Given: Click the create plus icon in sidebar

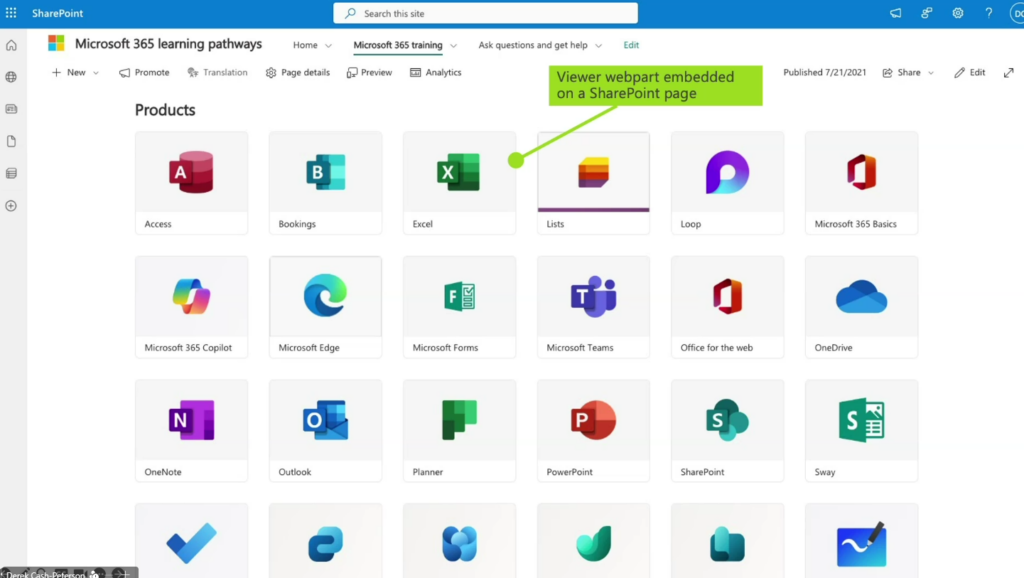Looking at the screenshot, I should coord(11,206).
